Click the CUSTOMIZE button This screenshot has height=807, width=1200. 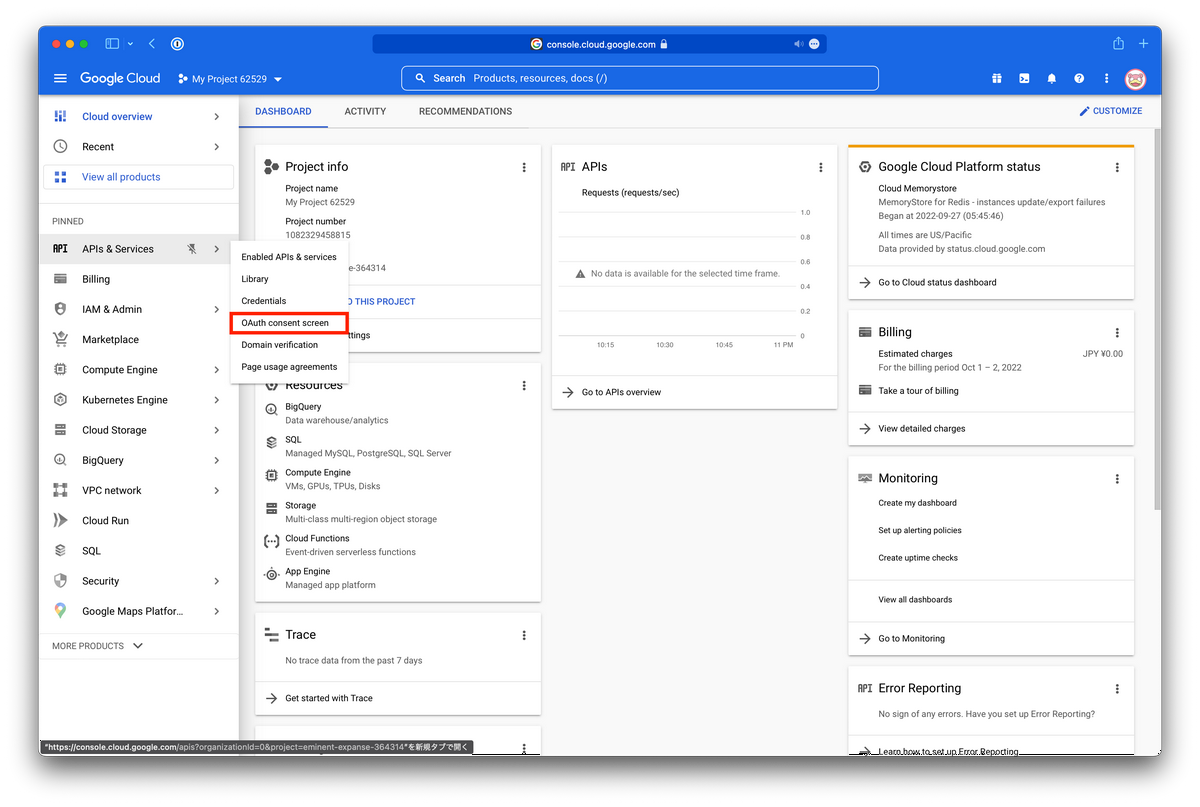1111,111
